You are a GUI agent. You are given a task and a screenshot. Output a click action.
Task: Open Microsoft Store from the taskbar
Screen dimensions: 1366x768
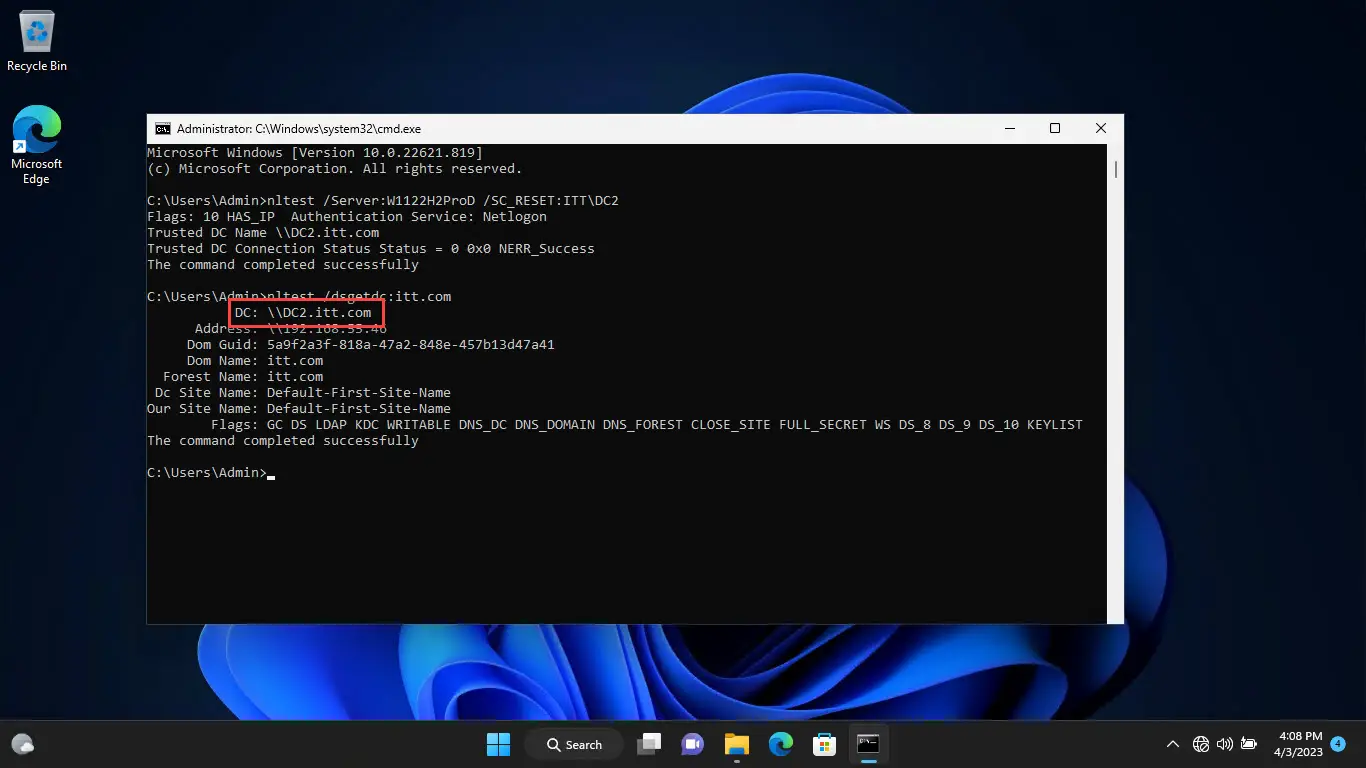point(824,744)
